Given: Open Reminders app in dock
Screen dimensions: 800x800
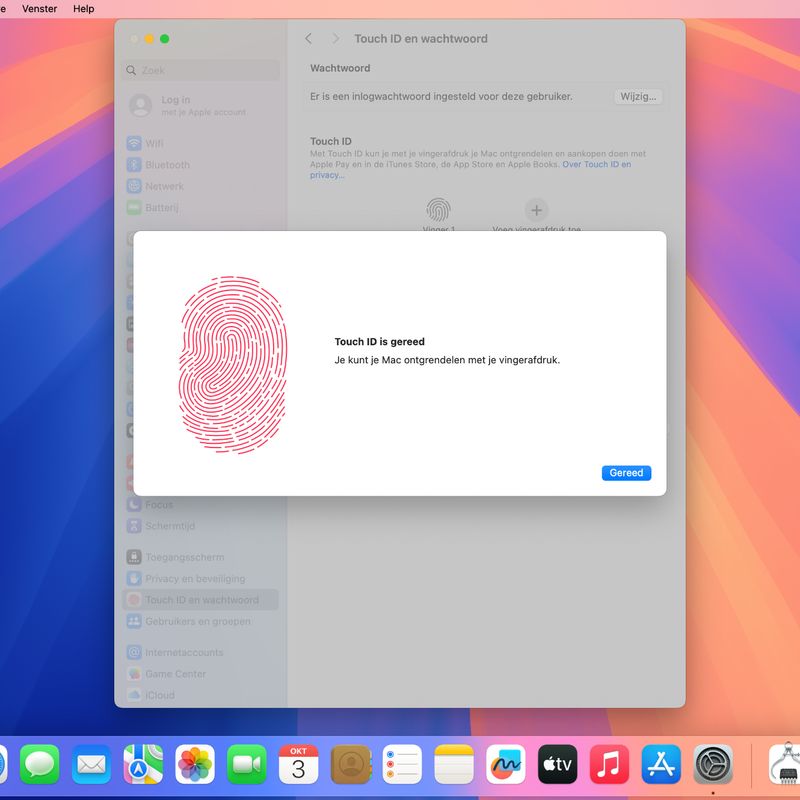Looking at the screenshot, I should [x=402, y=765].
